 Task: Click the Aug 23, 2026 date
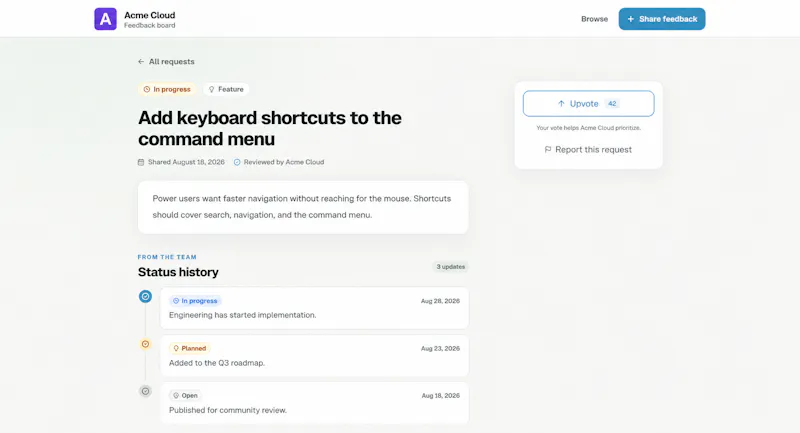click(x=440, y=348)
